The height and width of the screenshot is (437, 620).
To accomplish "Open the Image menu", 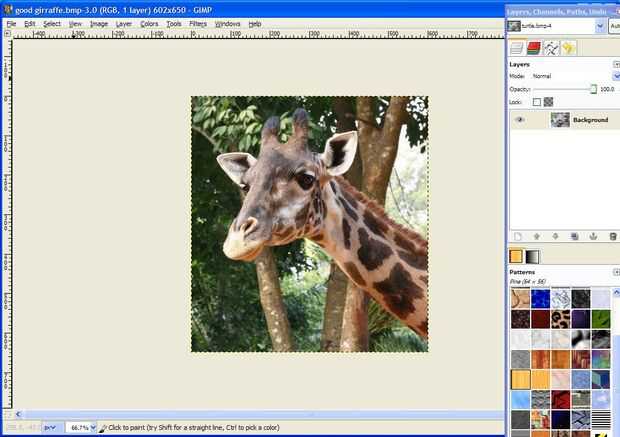I will (x=98, y=24).
